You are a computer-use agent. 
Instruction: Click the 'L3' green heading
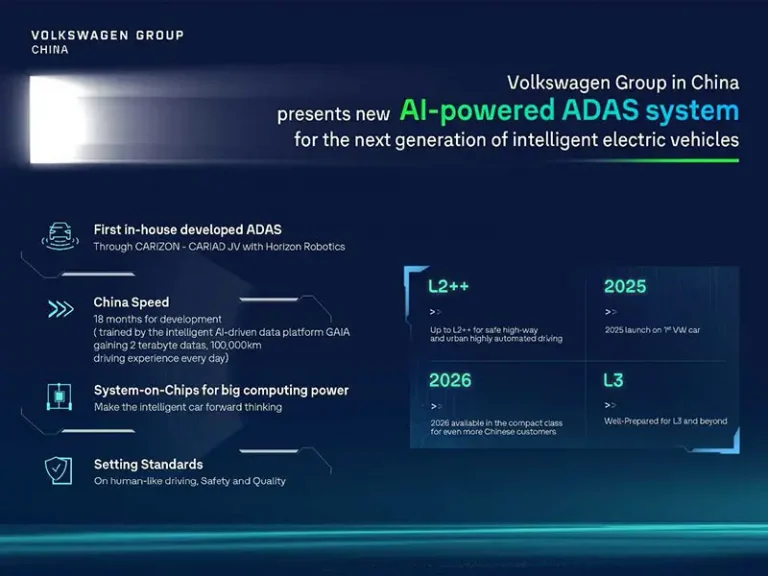click(x=613, y=380)
